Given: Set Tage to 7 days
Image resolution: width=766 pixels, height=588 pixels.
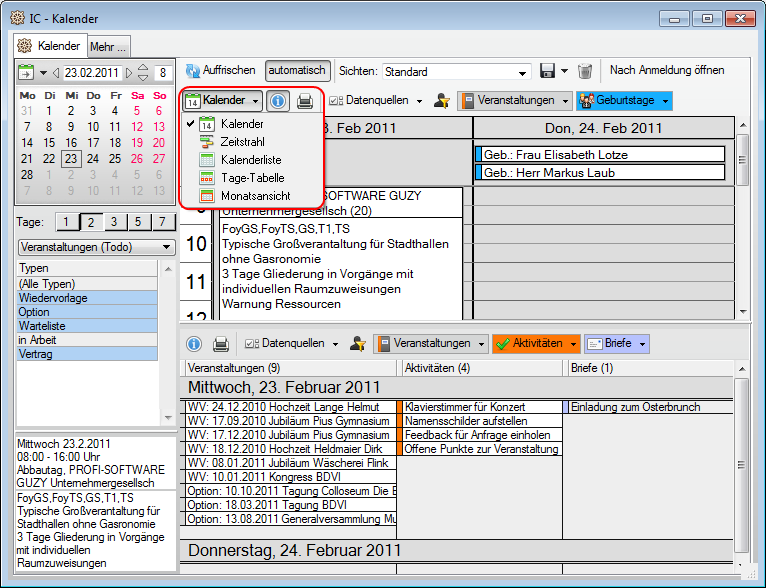Looking at the screenshot, I should pyautogui.click(x=162, y=222).
